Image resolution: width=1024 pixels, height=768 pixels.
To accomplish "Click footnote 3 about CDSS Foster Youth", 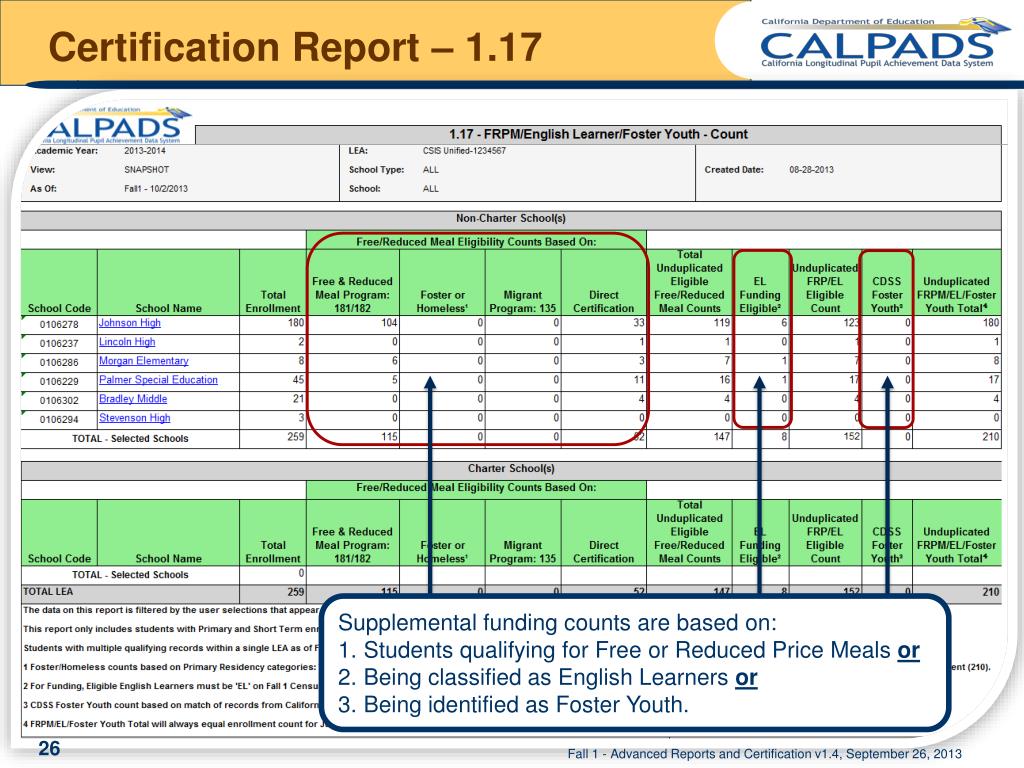I will pyautogui.click(x=172, y=705).
